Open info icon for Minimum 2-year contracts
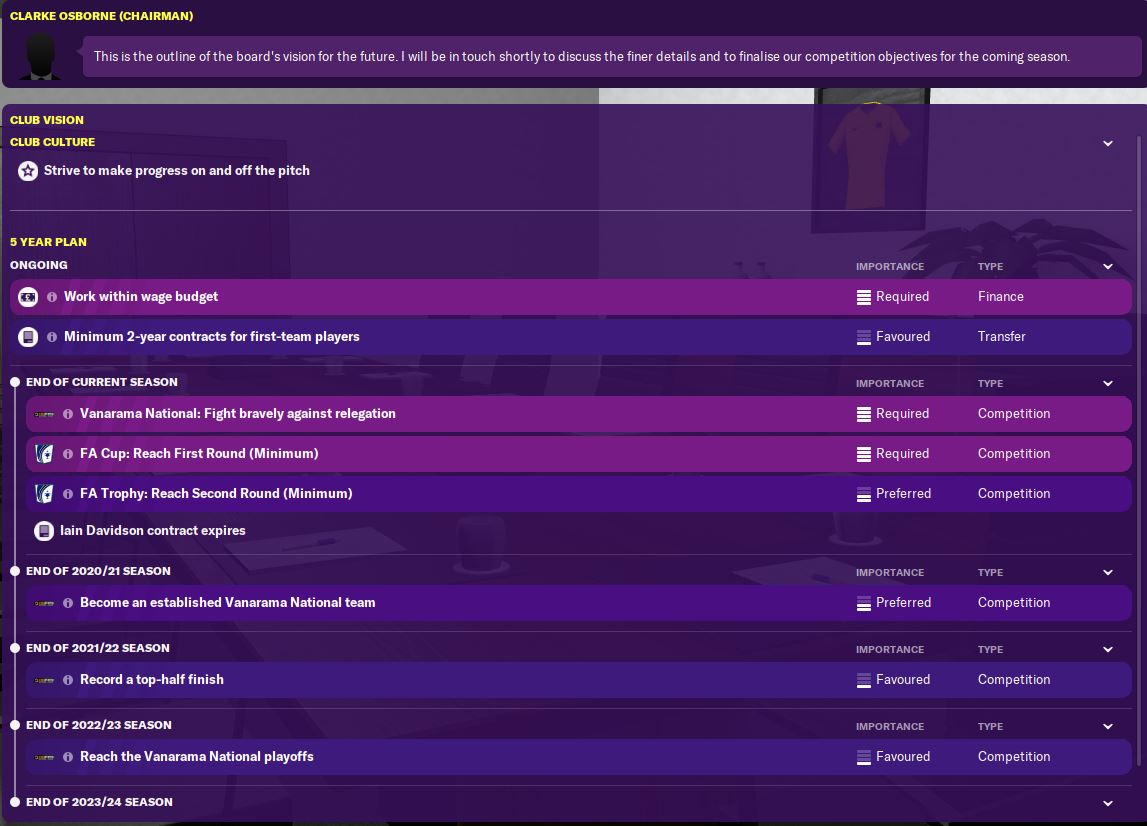This screenshot has width=1147, height=826. (52, 337)
